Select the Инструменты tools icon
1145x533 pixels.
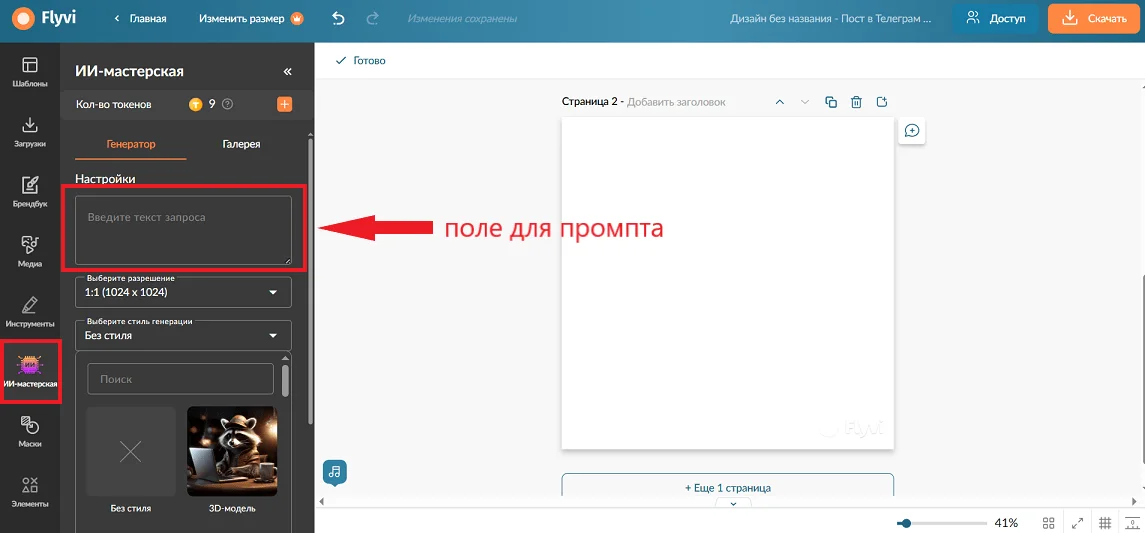click(x=30, y=311)
